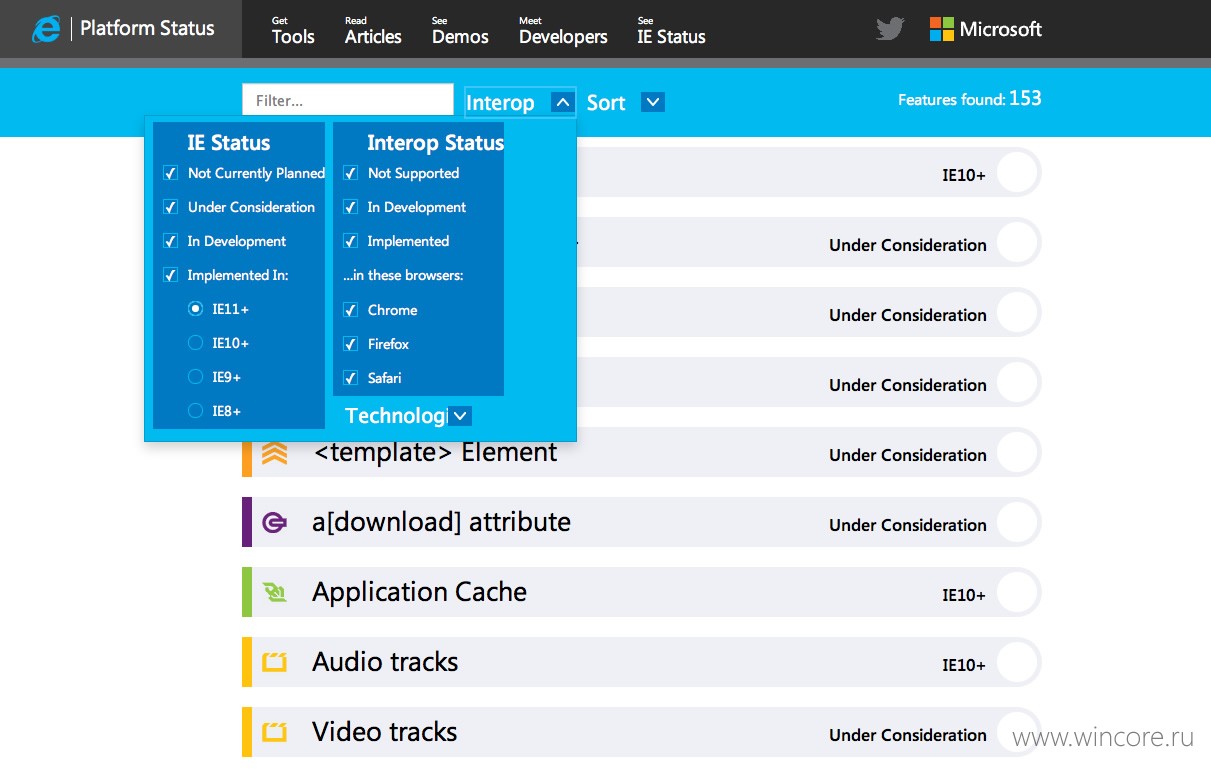Click the yellow icon beside Video tracks

(274, 732)
